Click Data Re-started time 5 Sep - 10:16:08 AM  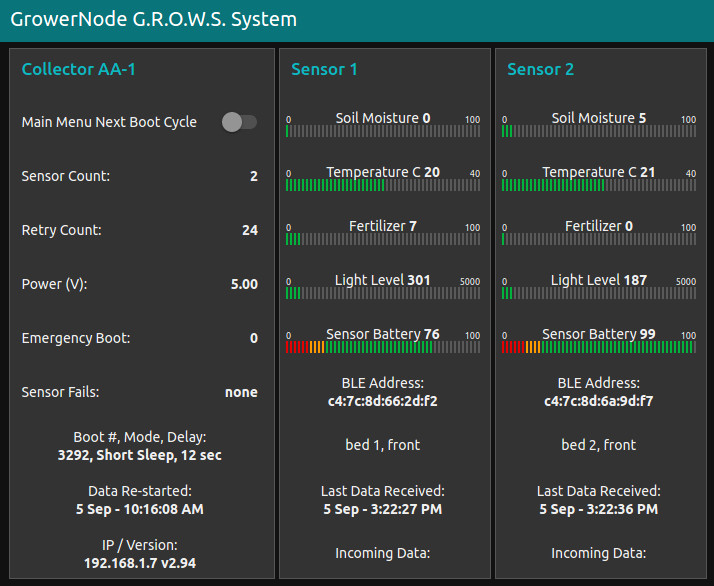coord(140,509)
